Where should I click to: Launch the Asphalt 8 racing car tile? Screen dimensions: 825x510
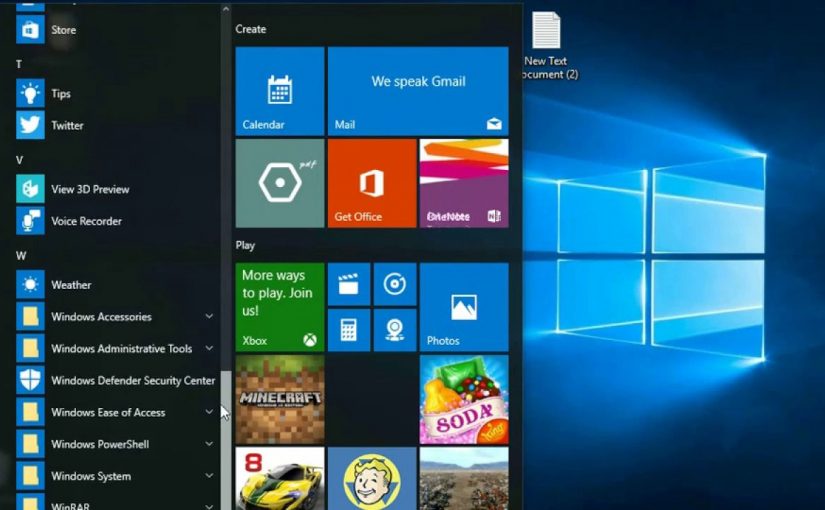click(280, 478)
